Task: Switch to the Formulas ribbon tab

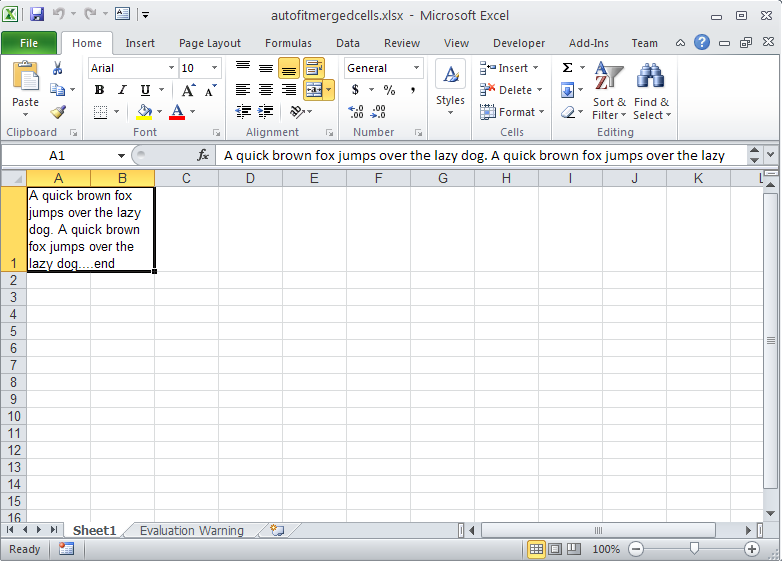Action: coord(288,43)
